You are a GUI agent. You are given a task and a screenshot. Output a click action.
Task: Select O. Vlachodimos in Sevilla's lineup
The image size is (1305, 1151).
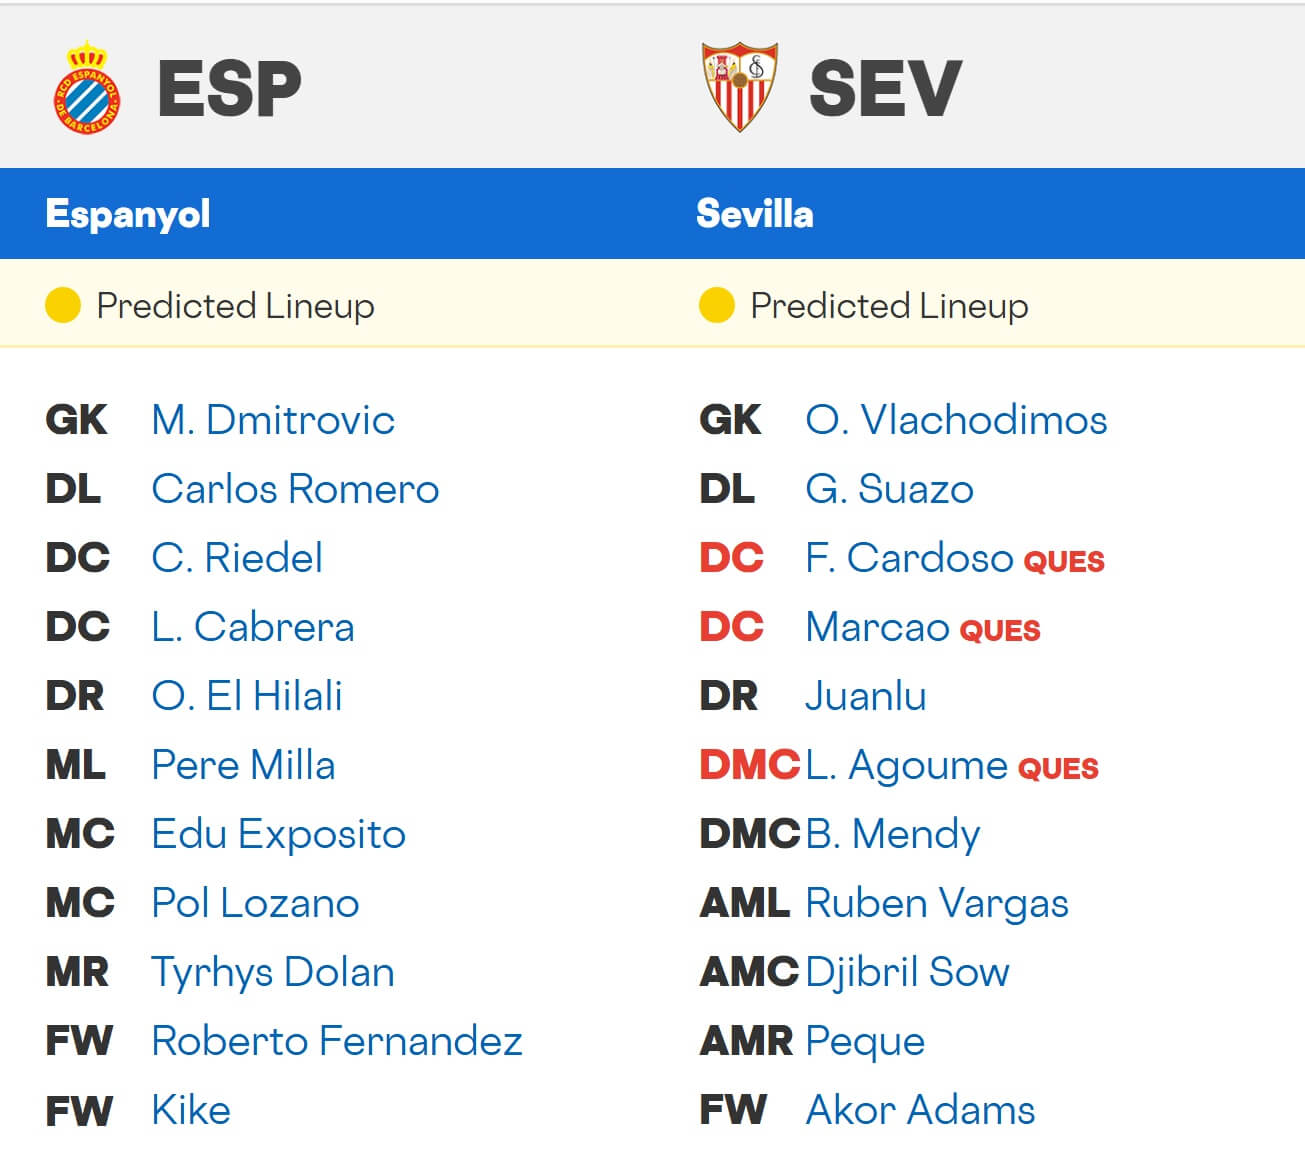tap(955, 420)
